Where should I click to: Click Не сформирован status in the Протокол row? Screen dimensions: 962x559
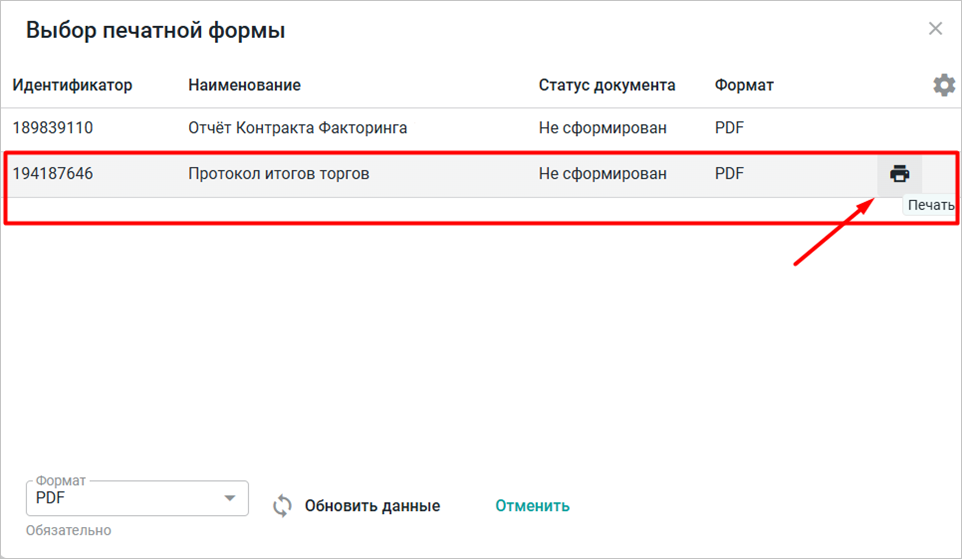[x=602, y=174]
